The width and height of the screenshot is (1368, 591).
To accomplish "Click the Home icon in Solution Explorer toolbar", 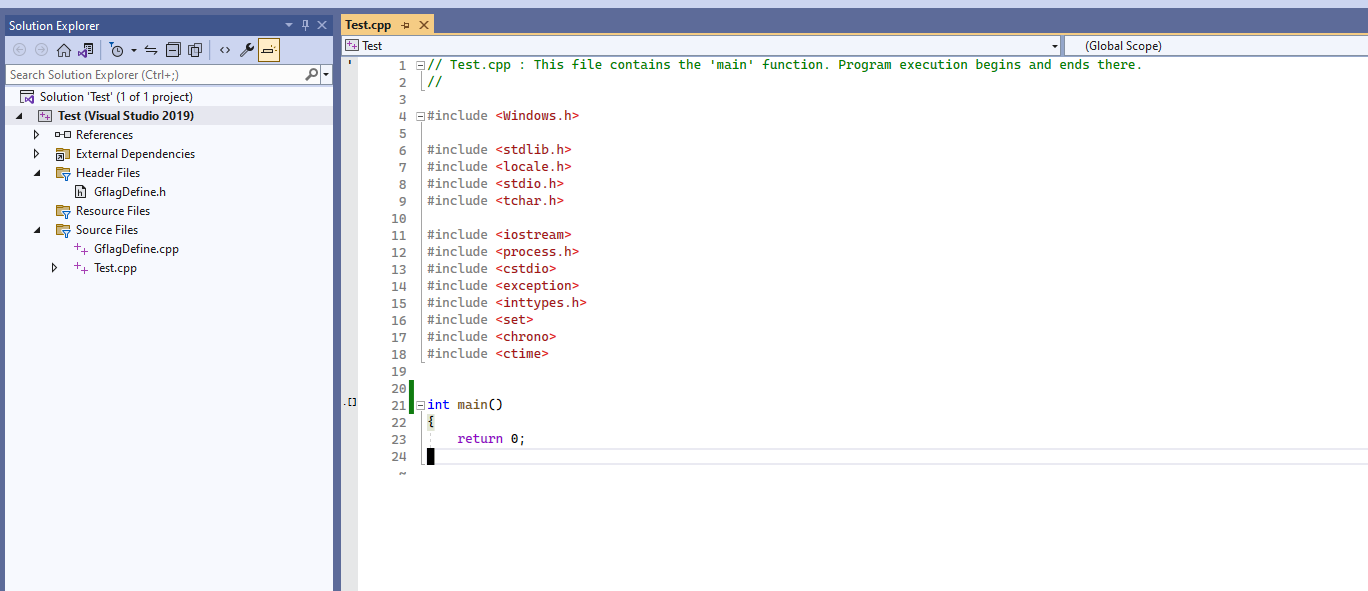I will 64,50.
